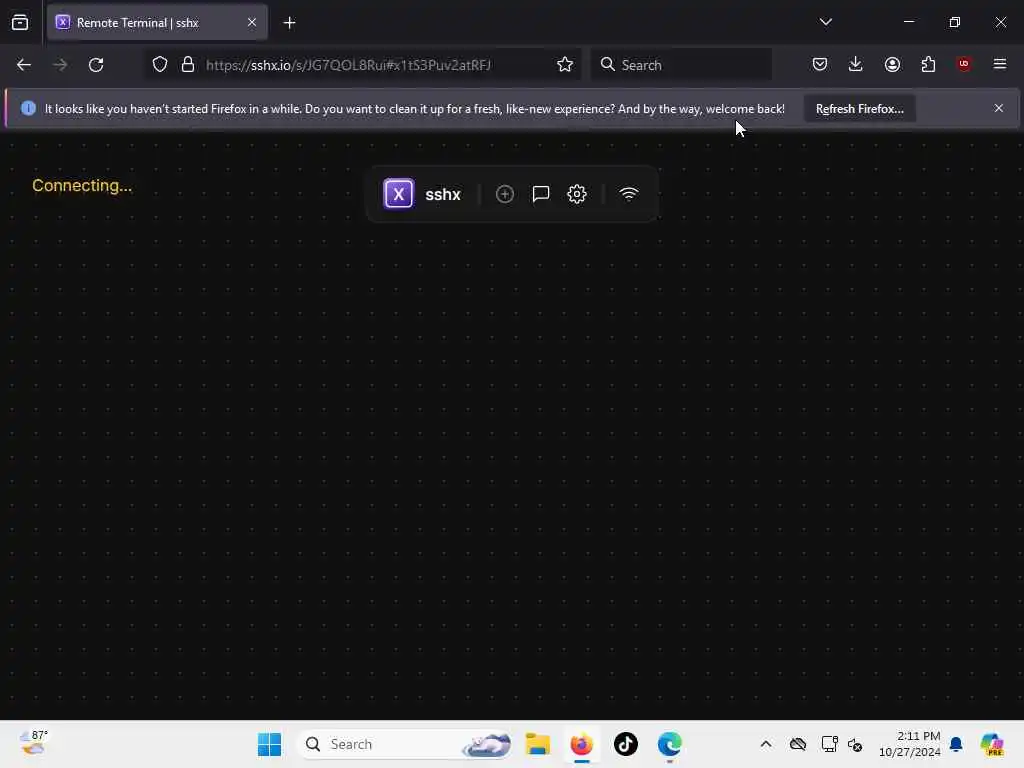This screenshot has height=768, width=1024.
Task: Open the Firefox downloads panel
Action: pyautogui.click(x=856, y=64)
